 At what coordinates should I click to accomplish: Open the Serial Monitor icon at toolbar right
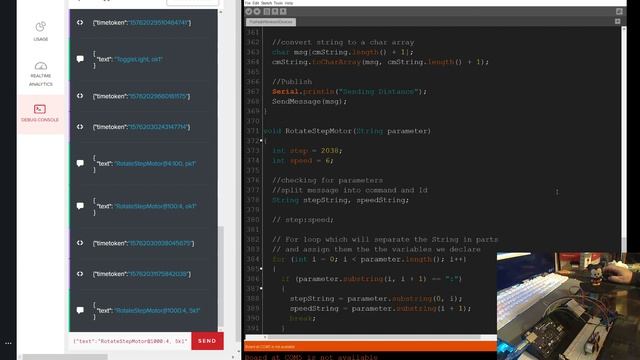tap(619, 11)
